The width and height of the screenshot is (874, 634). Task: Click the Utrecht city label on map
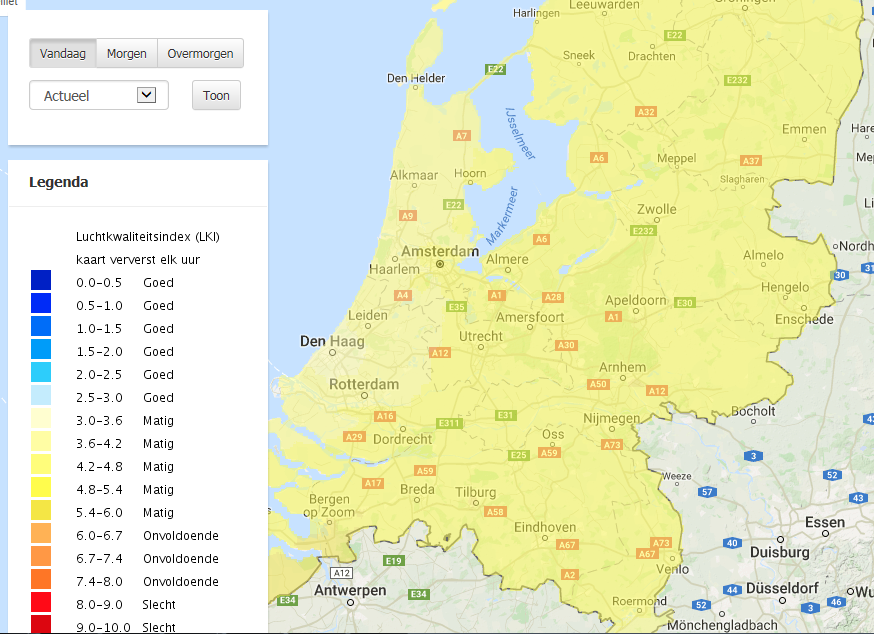(481, 336)
